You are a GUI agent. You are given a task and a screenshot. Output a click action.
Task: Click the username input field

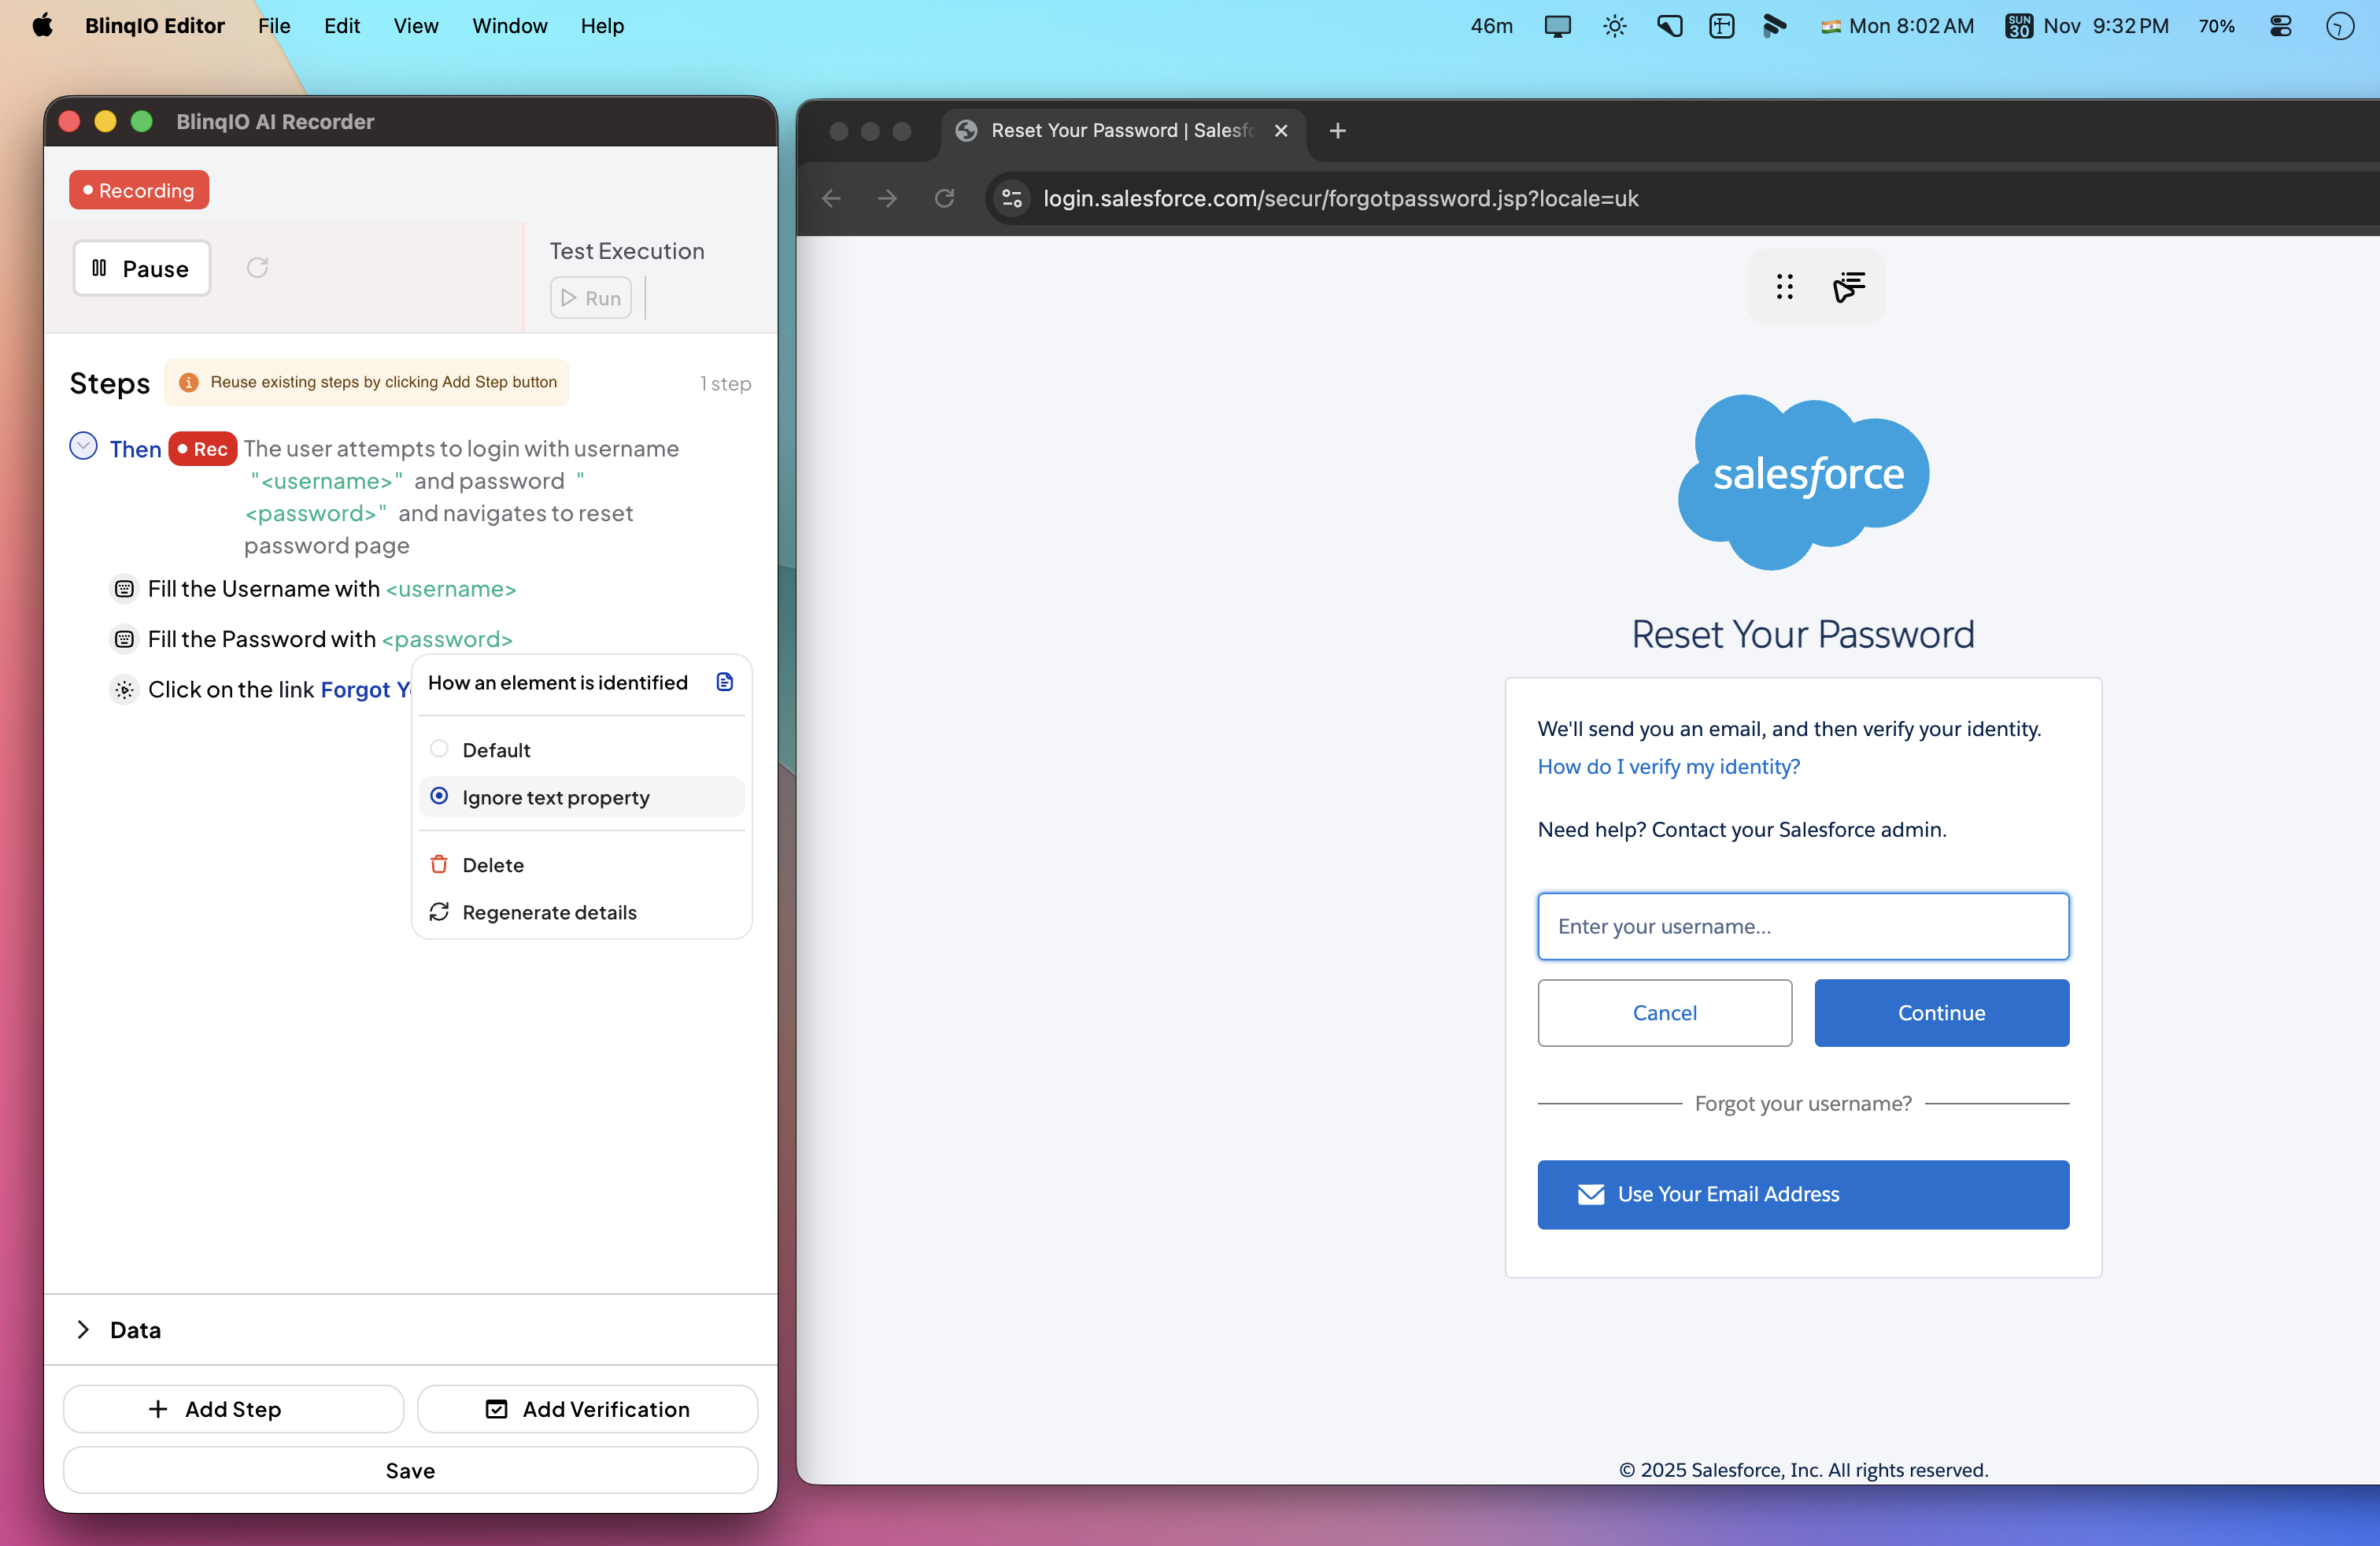1802,926
